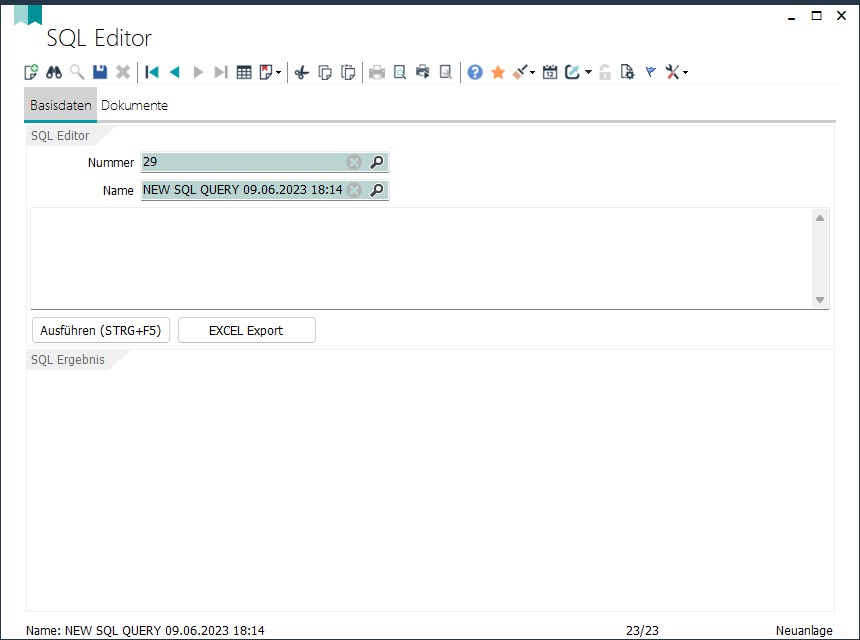
Task: Click inside the SQL query text area
Action: (x=421, y=258)
